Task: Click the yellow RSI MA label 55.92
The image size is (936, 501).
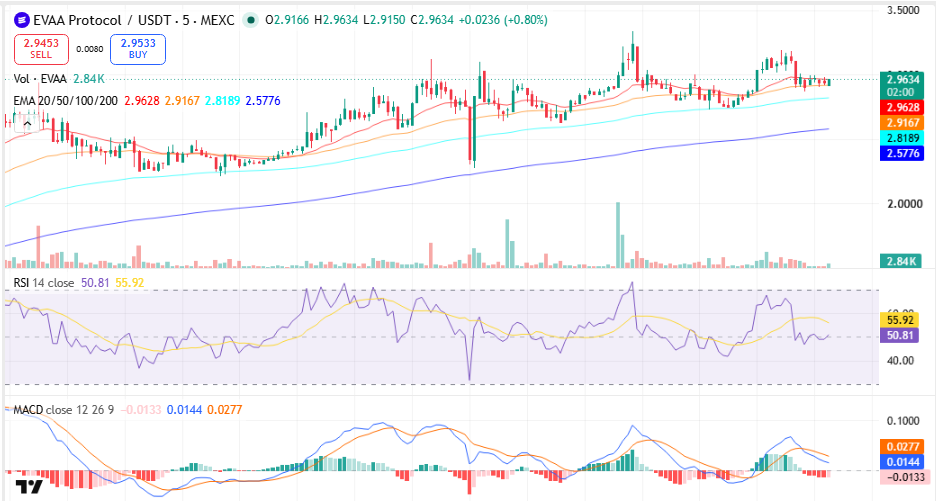Action: (x=900, y=320)
